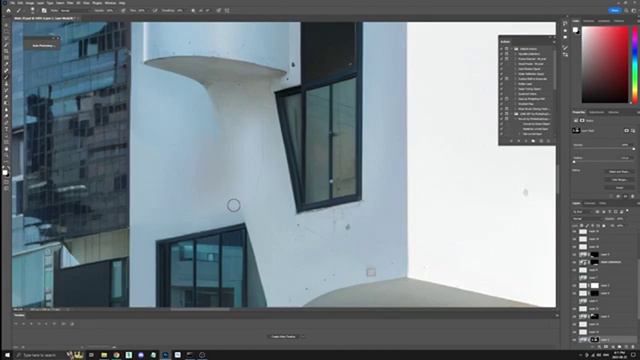Select the Eyedropper tool
The width and height of the screenshot is (640, 360).
(6, 64)
